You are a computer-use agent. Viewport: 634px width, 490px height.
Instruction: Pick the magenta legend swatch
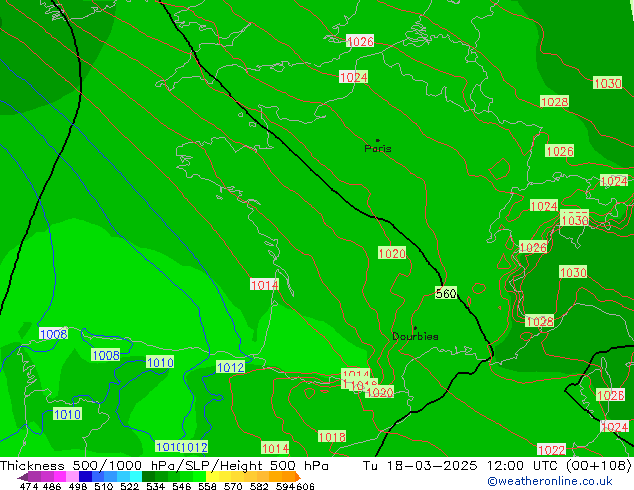point(60,476)
